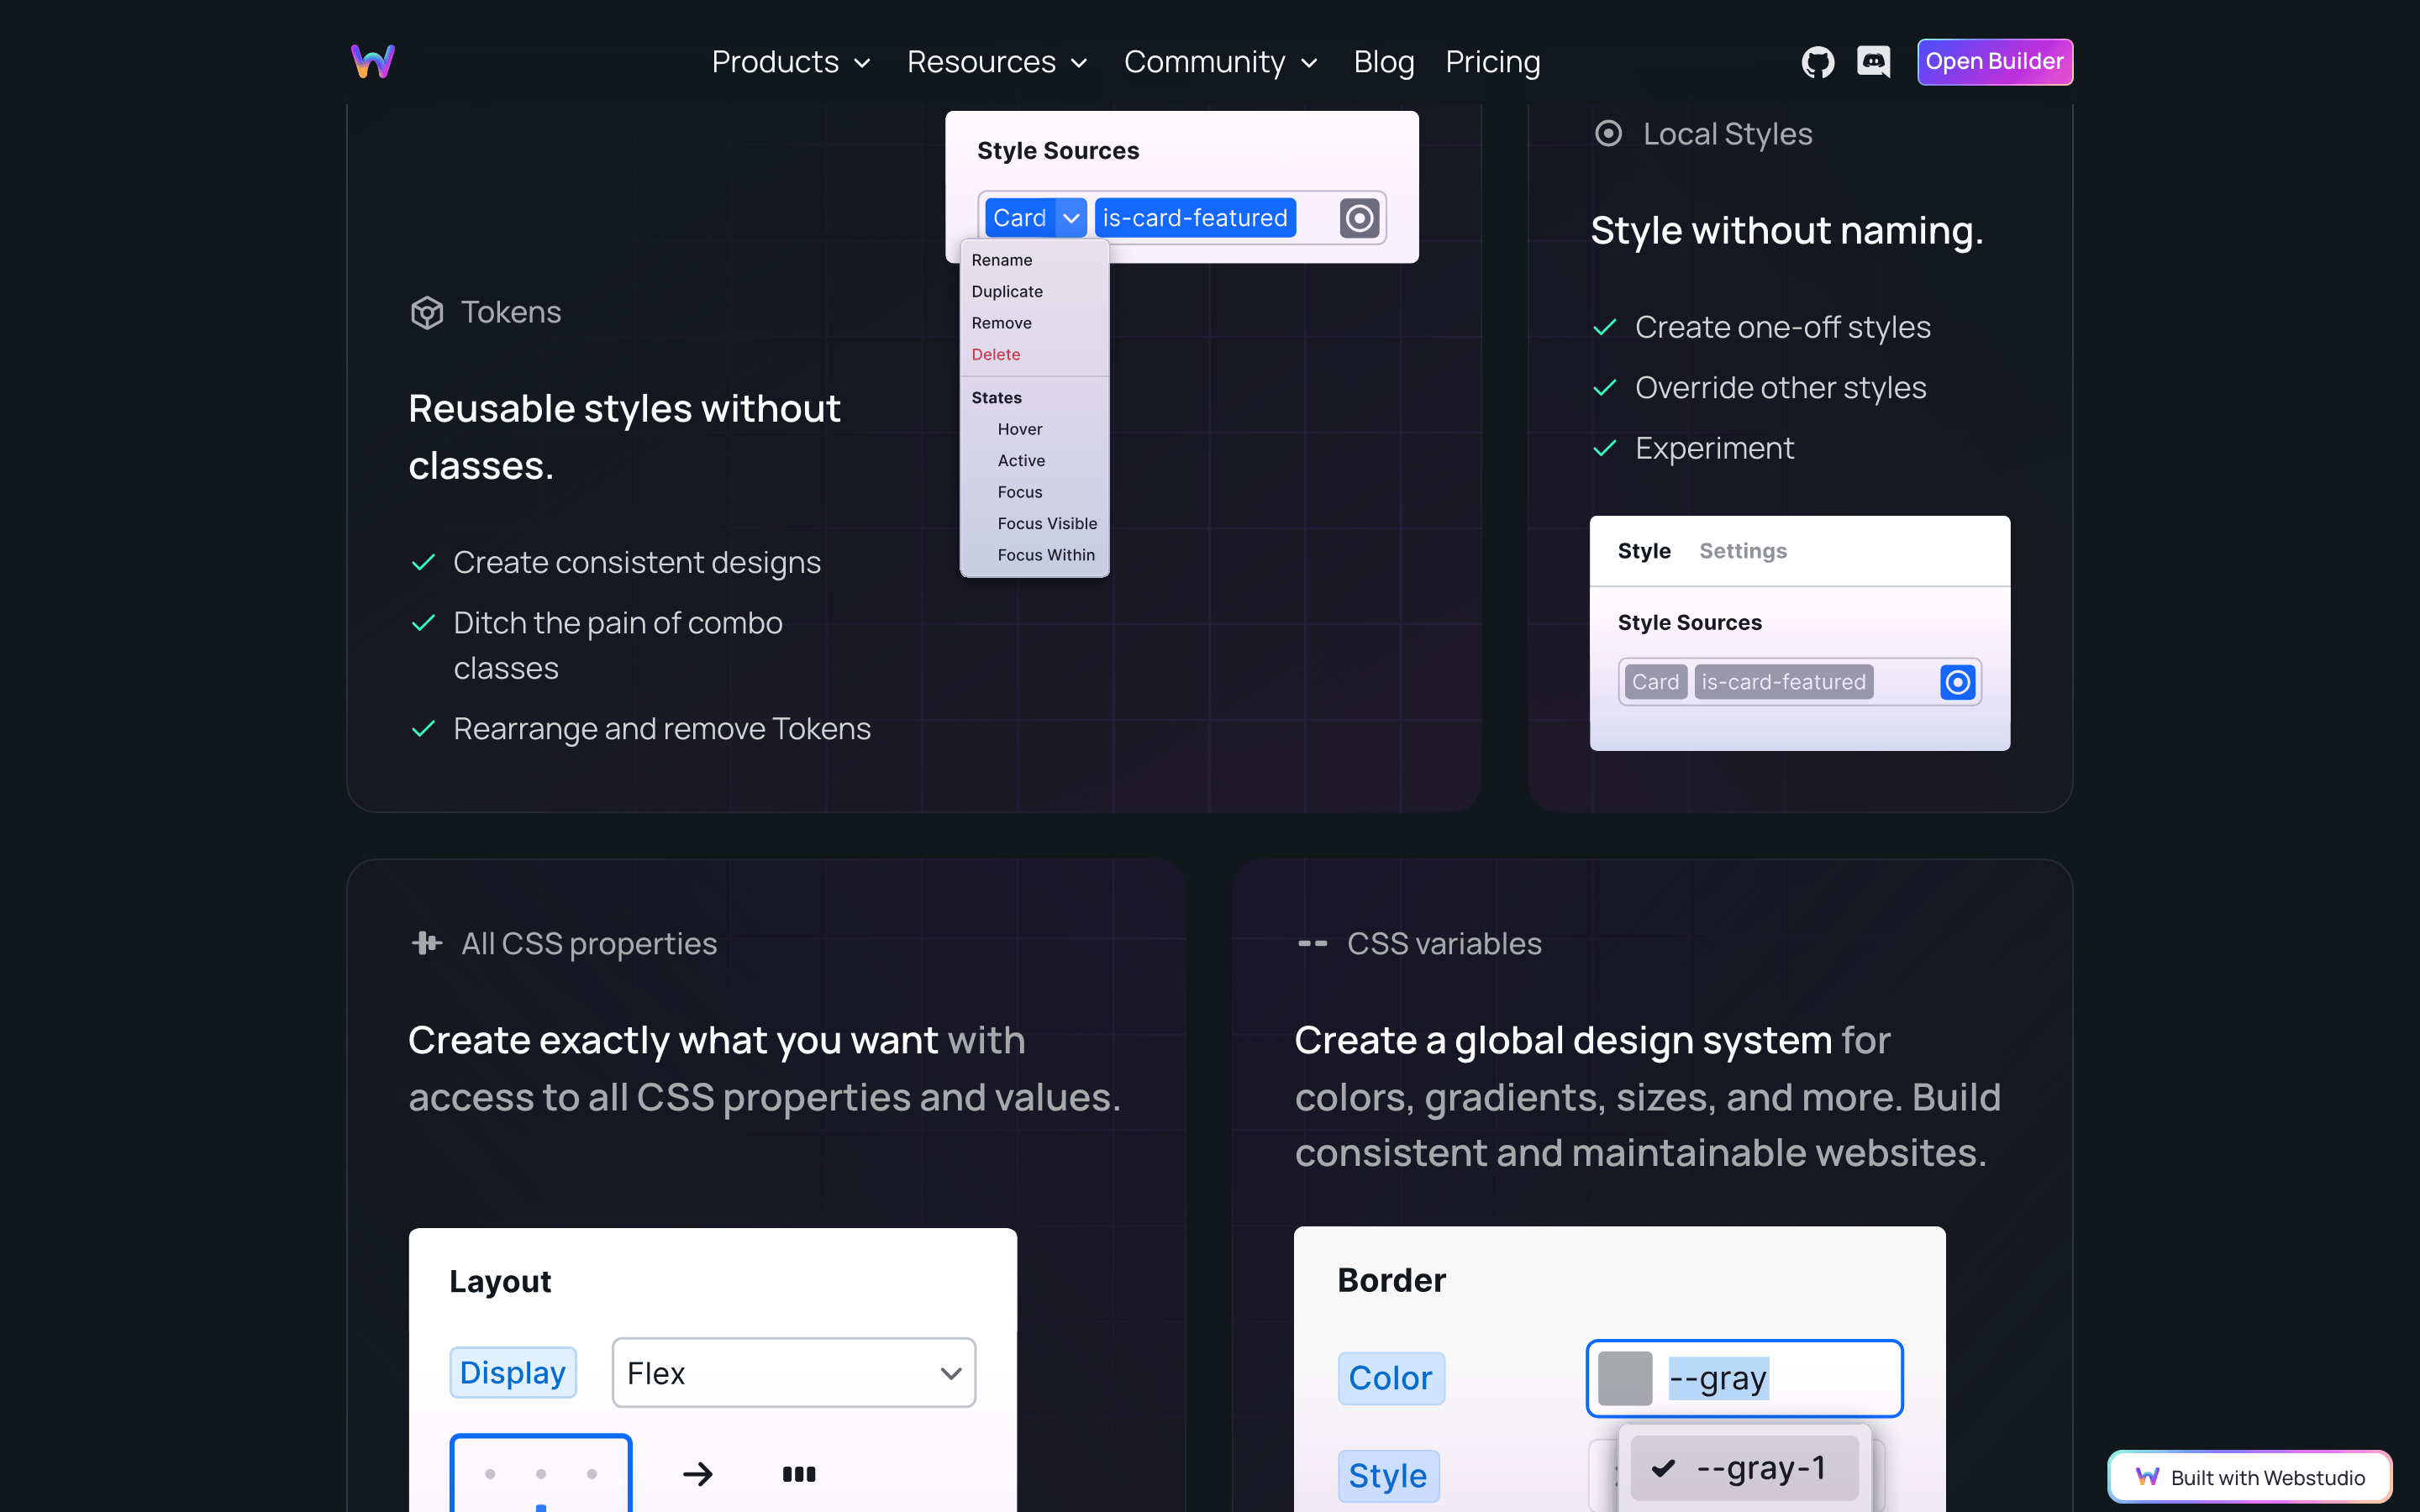Screen dimensions: 2420x1512
Task: Choose Rename from the token menu
Action: pos(1002,260)
